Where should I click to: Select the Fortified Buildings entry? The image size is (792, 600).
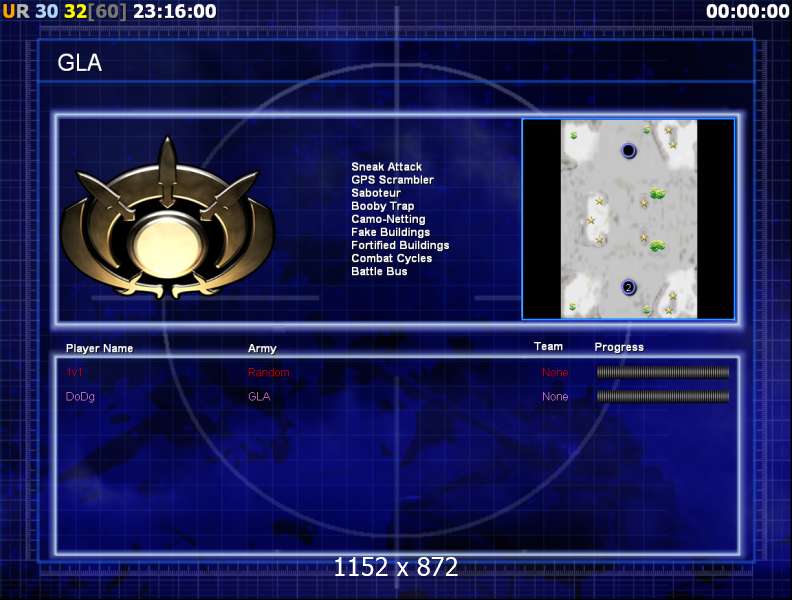coord(400,245)
